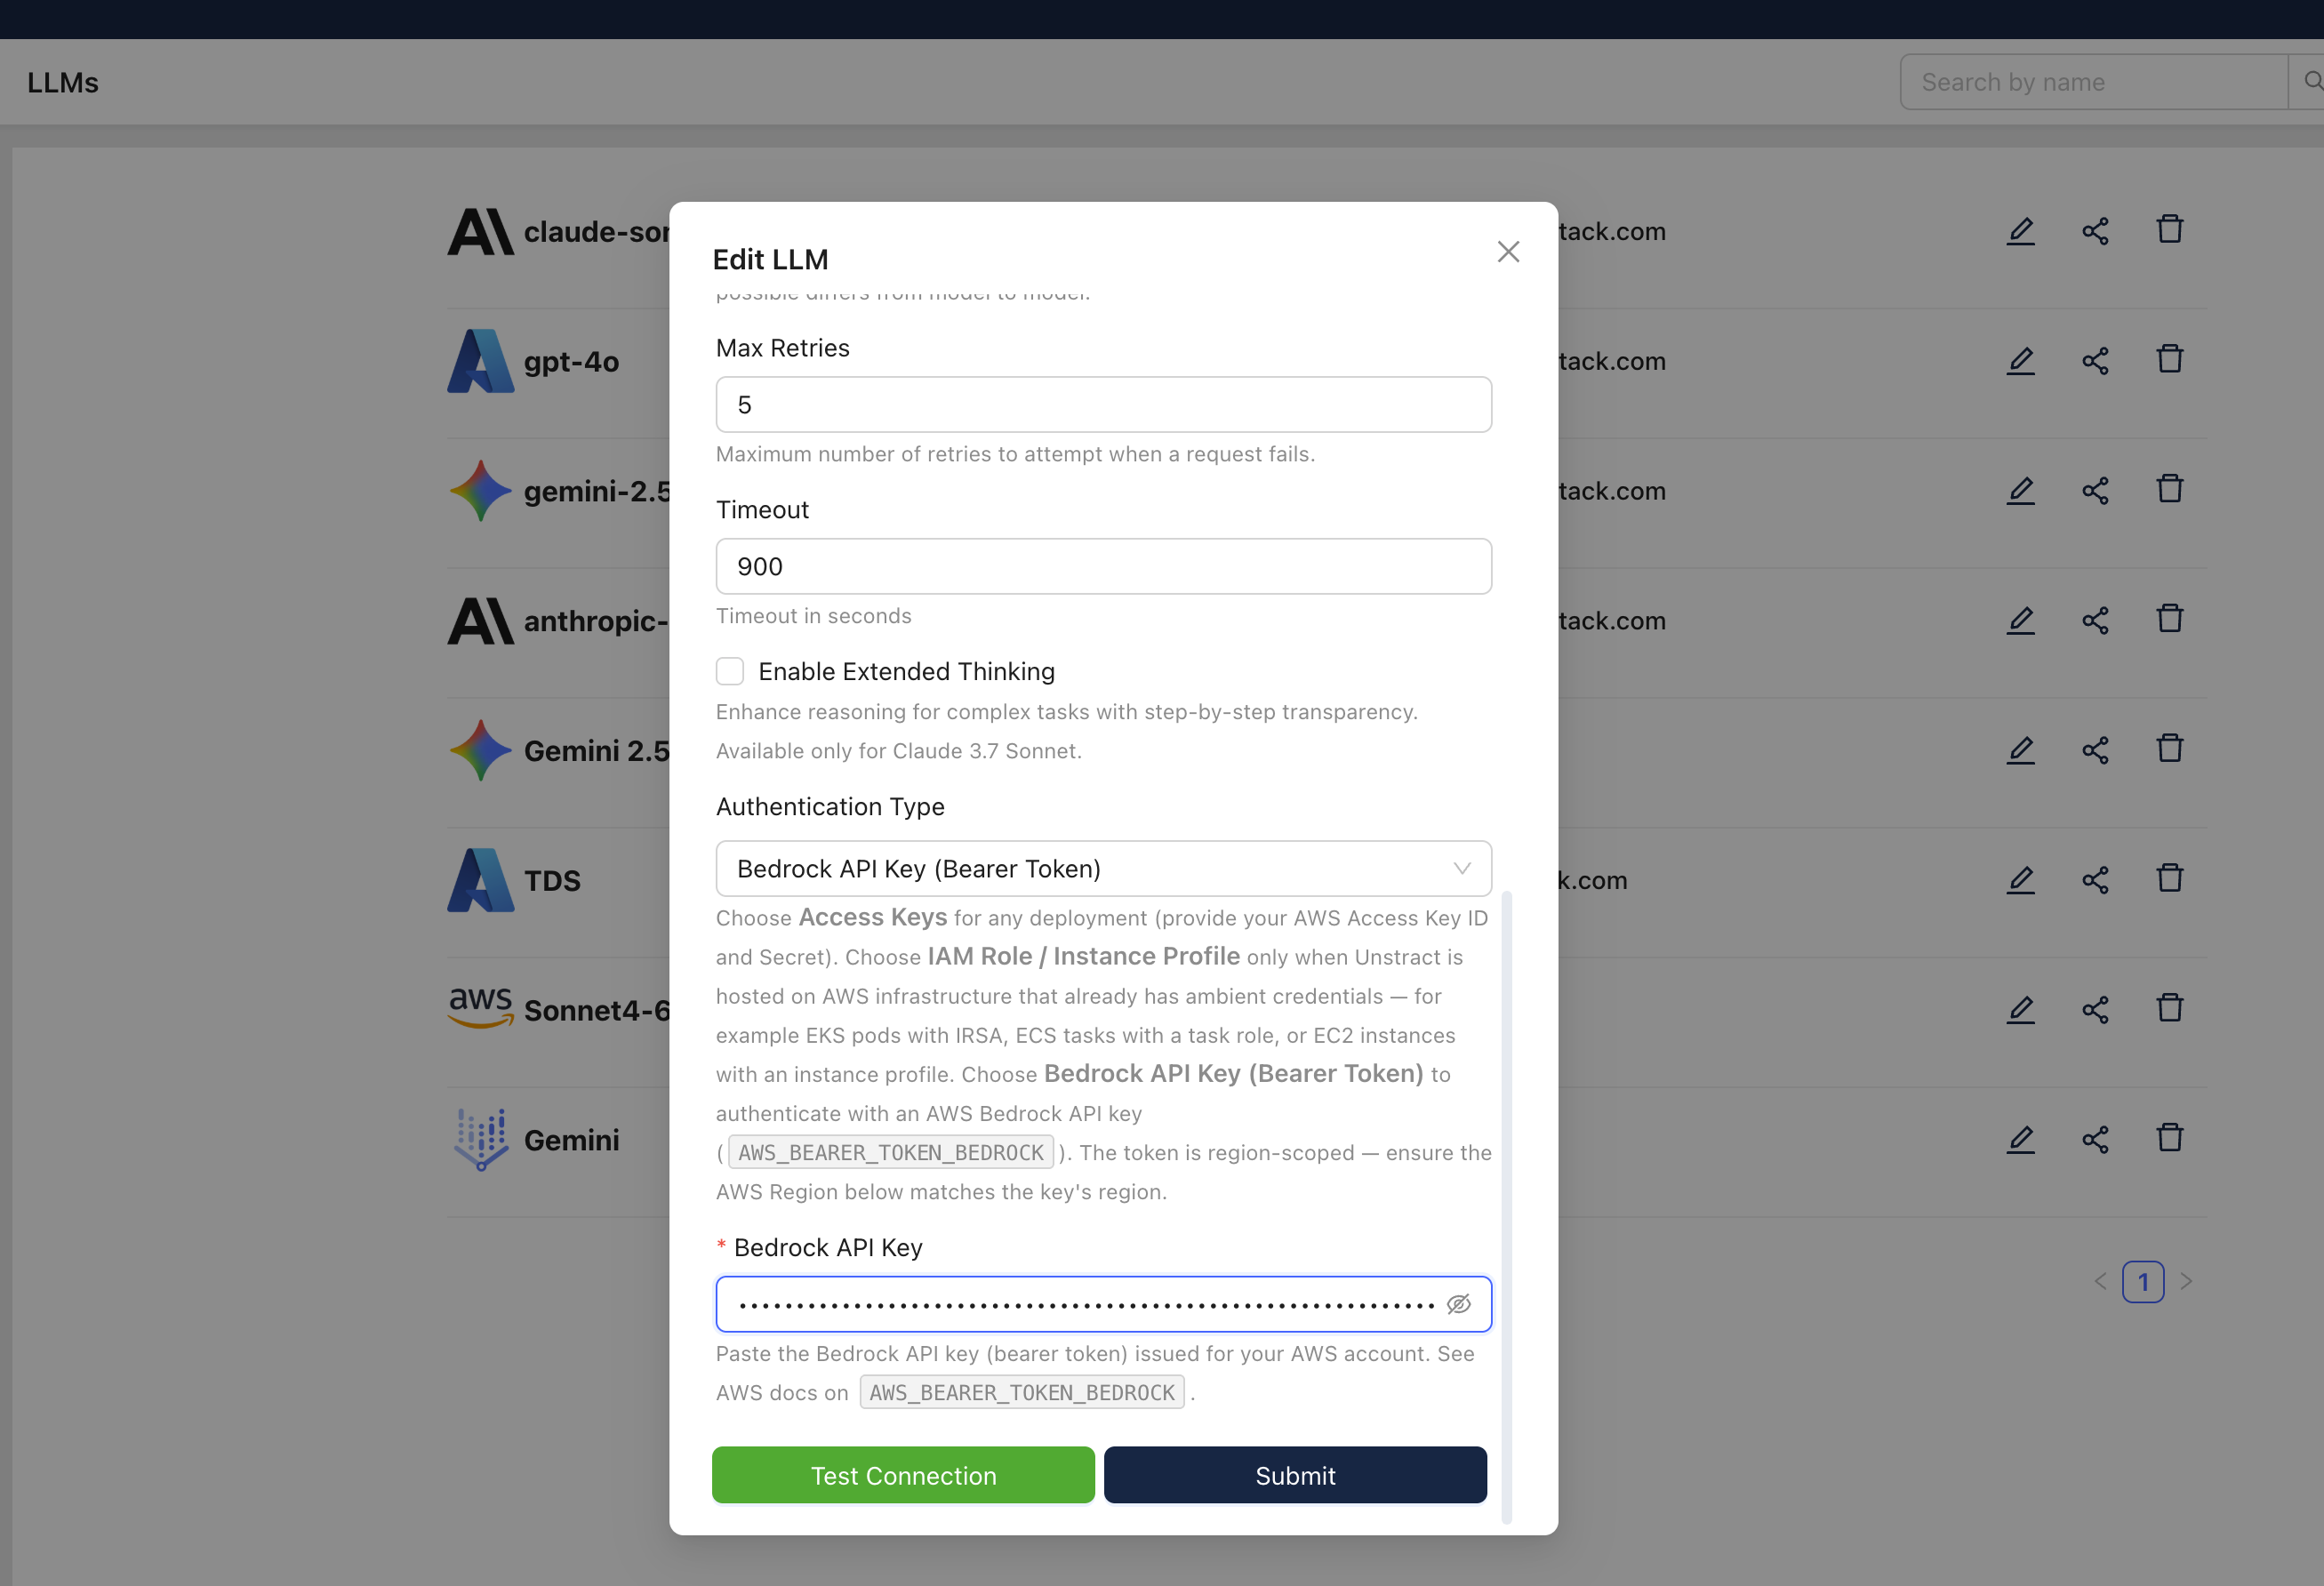2324x1586 pixels.
Task: Delete the anthropic- LLM entry
Action: point(2169,620)
